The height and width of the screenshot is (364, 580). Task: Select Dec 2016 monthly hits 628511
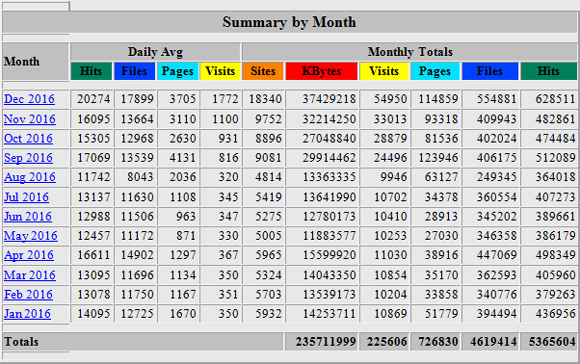555,99
